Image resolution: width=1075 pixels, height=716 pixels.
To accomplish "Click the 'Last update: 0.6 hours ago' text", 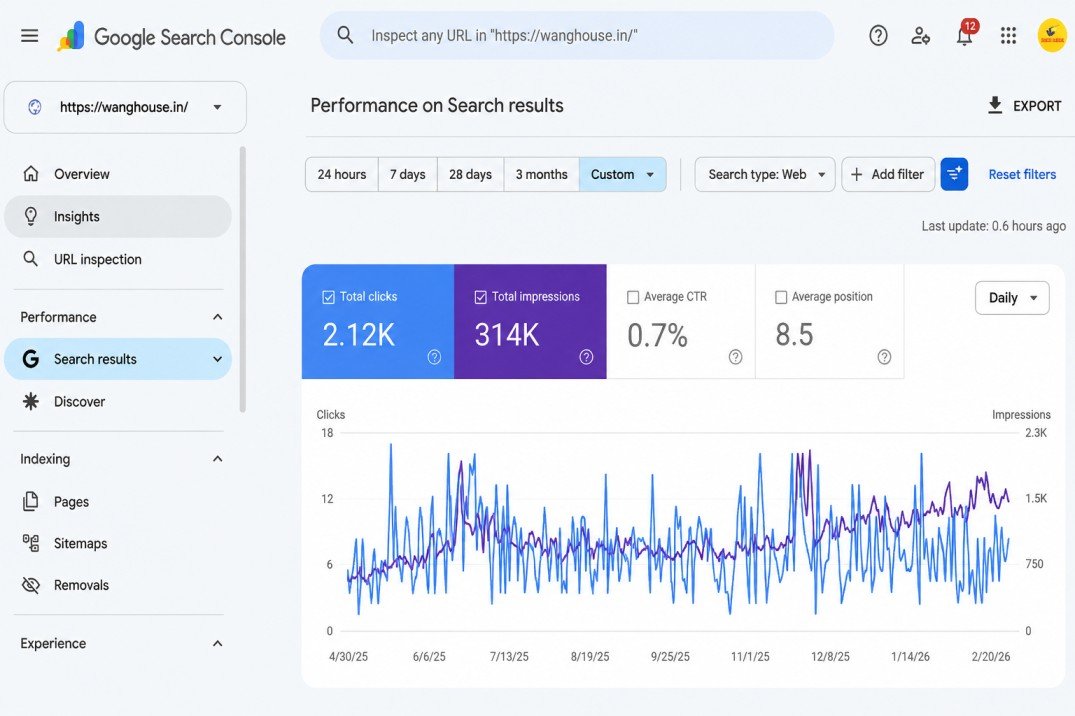I will tap(993, 226).
